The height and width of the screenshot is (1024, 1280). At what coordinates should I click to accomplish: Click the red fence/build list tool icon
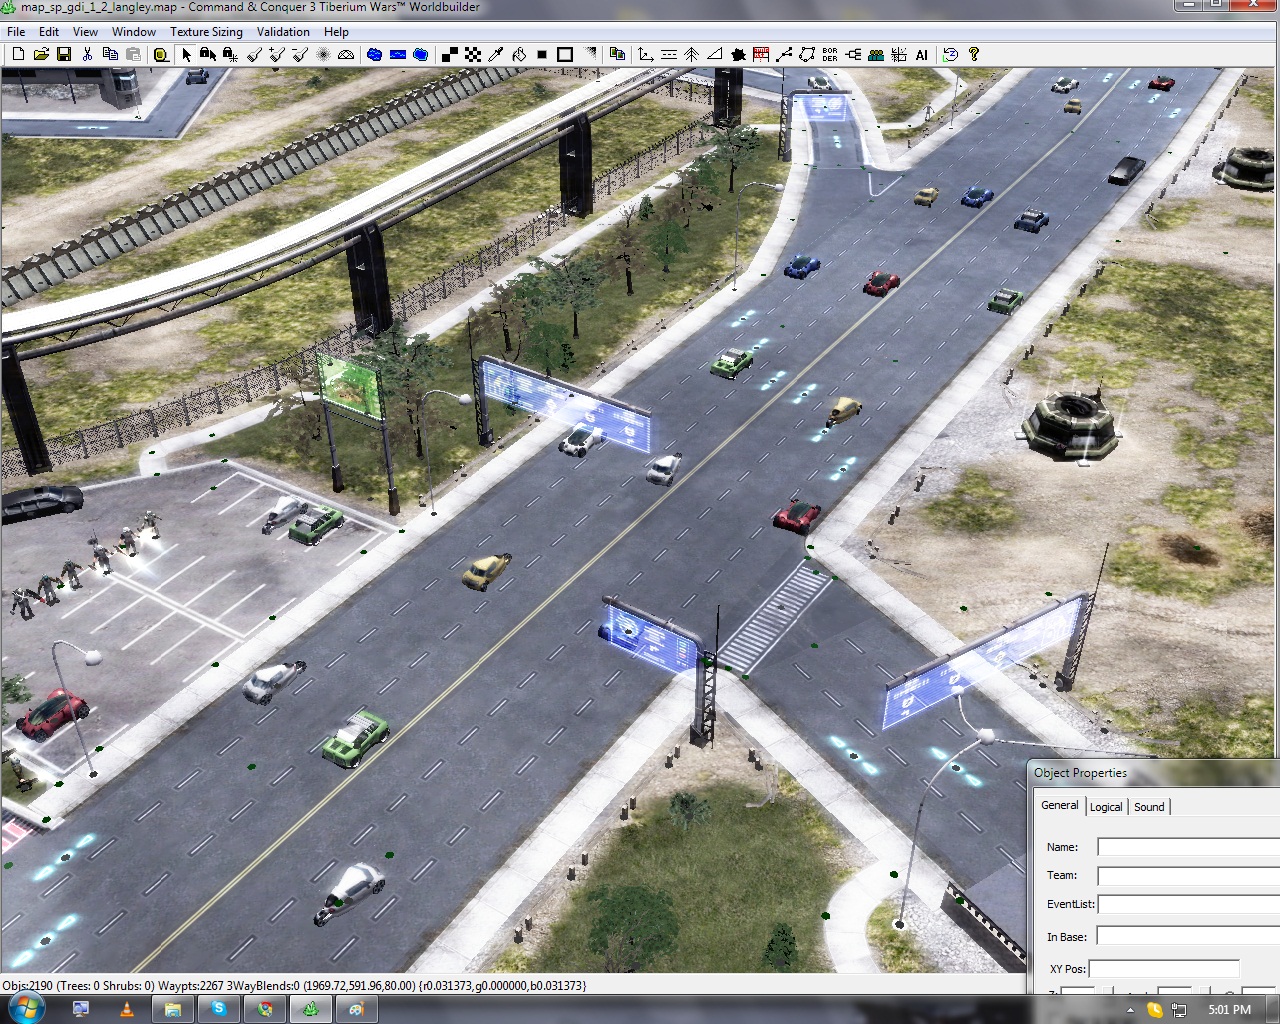[761, 54]
